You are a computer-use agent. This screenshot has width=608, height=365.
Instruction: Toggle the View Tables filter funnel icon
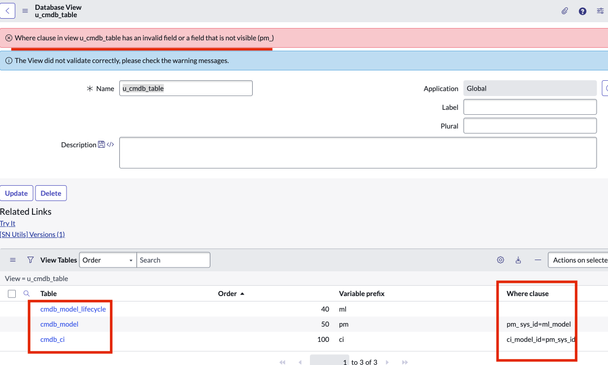coord(30,260)
